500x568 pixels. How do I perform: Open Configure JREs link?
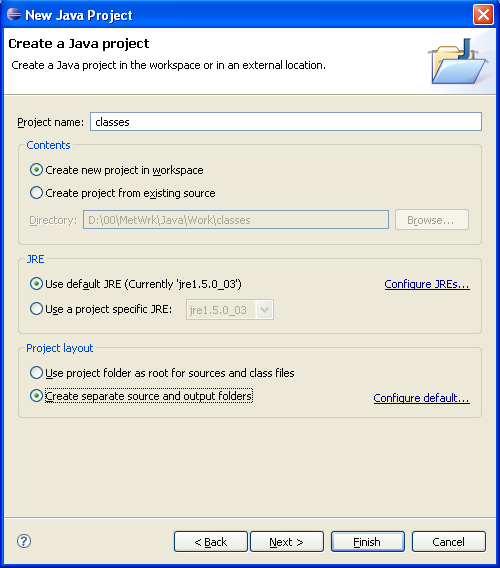pos(427,284)
